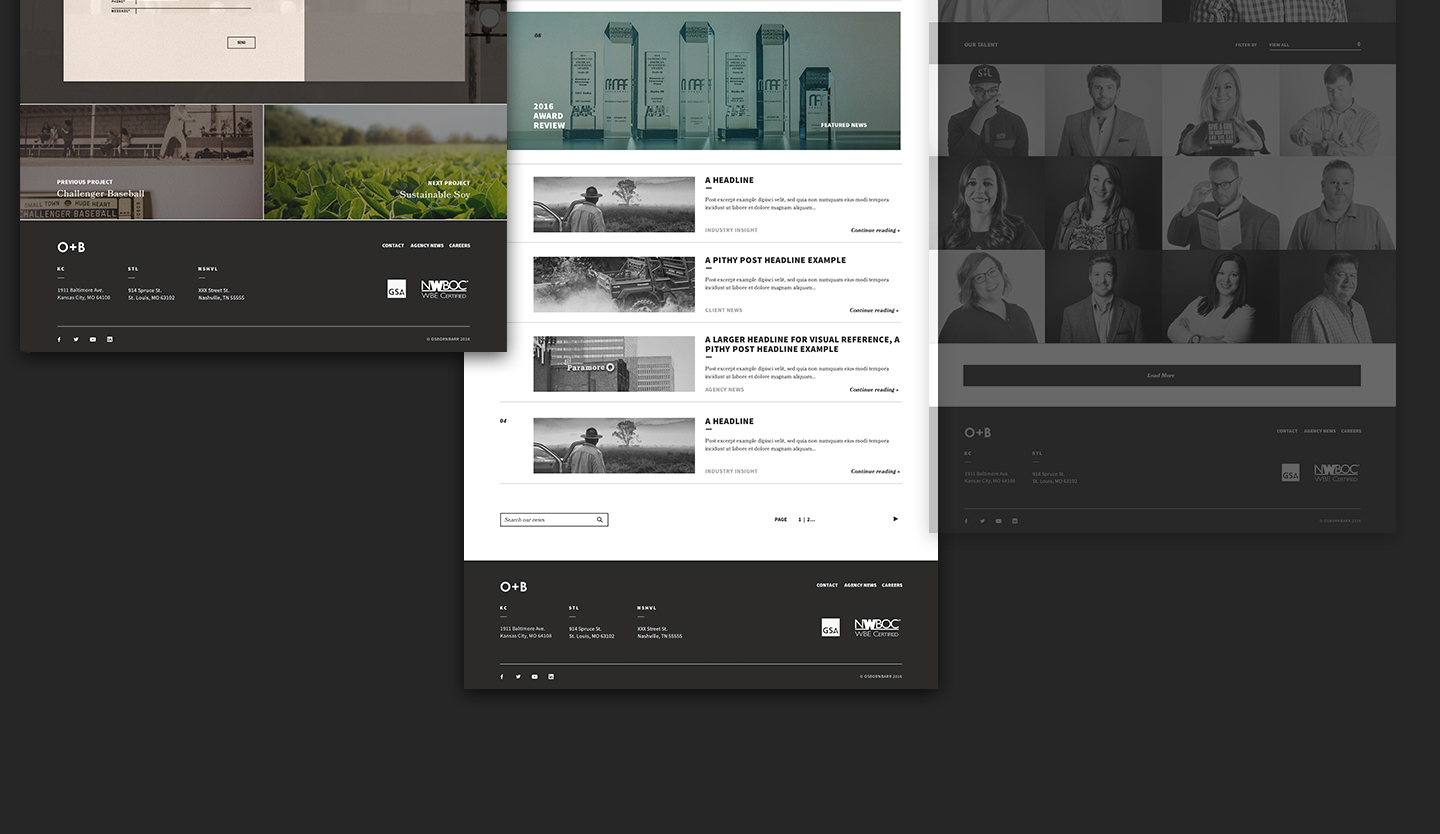Click Contact link in talent page footer
This screenshot has height=834, width=1440.
[1287, 431]
